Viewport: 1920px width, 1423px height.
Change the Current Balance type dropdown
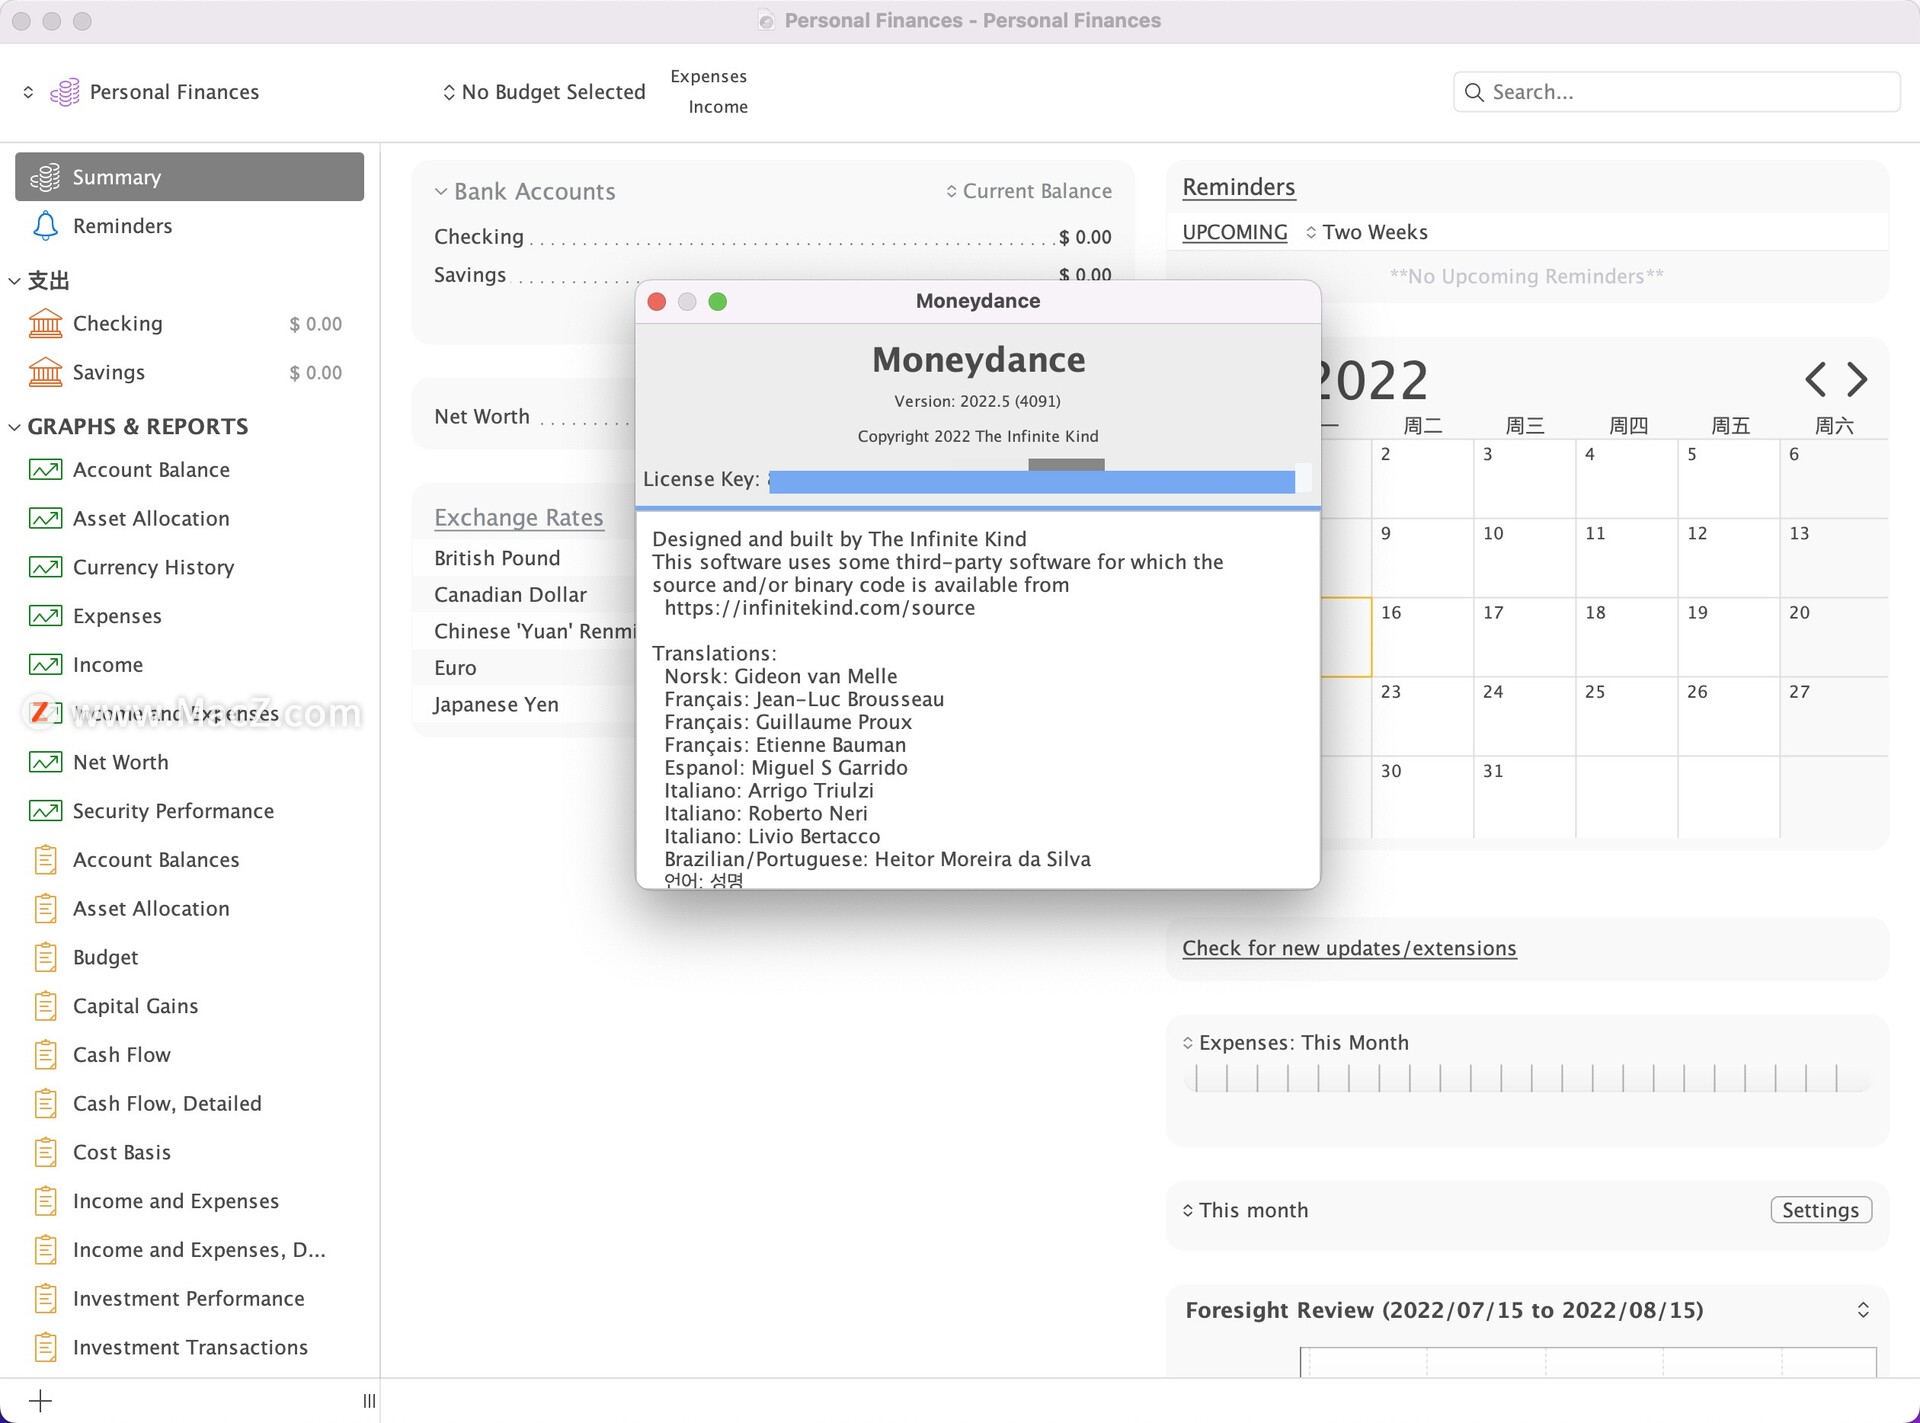[x=1029, y=191]
